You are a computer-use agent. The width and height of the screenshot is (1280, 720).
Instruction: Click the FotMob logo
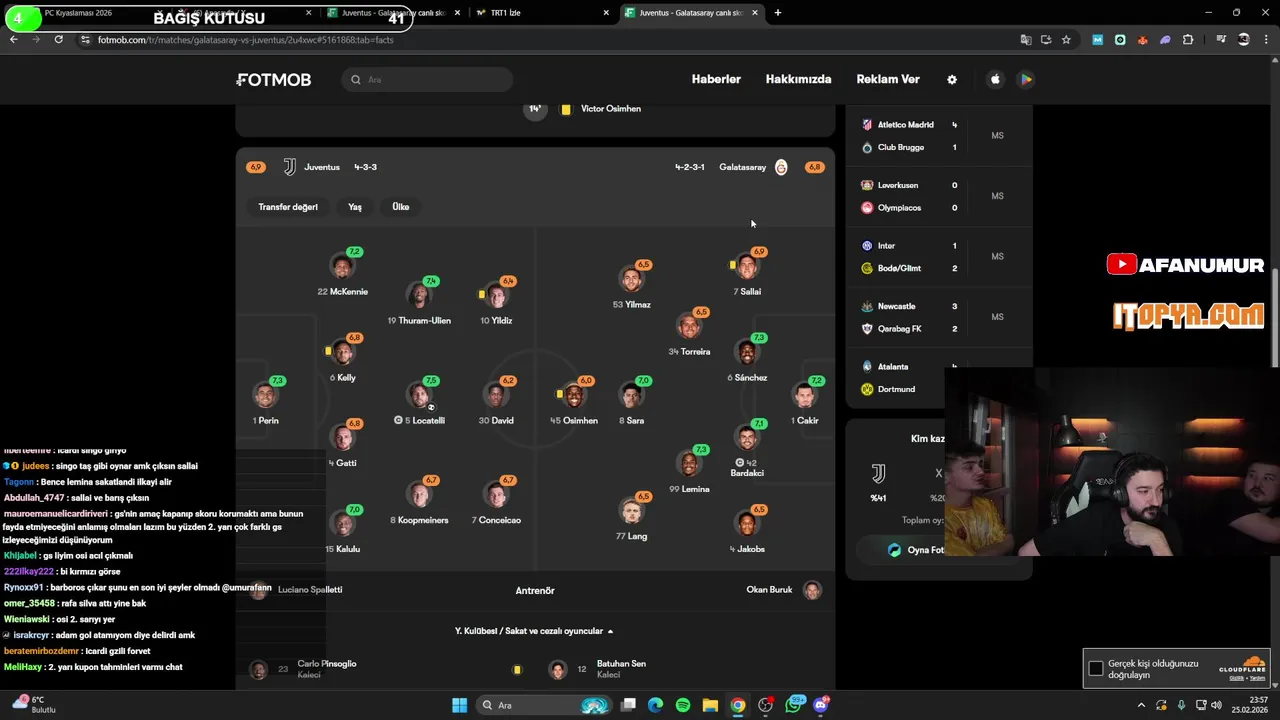[x=274, y=80]
